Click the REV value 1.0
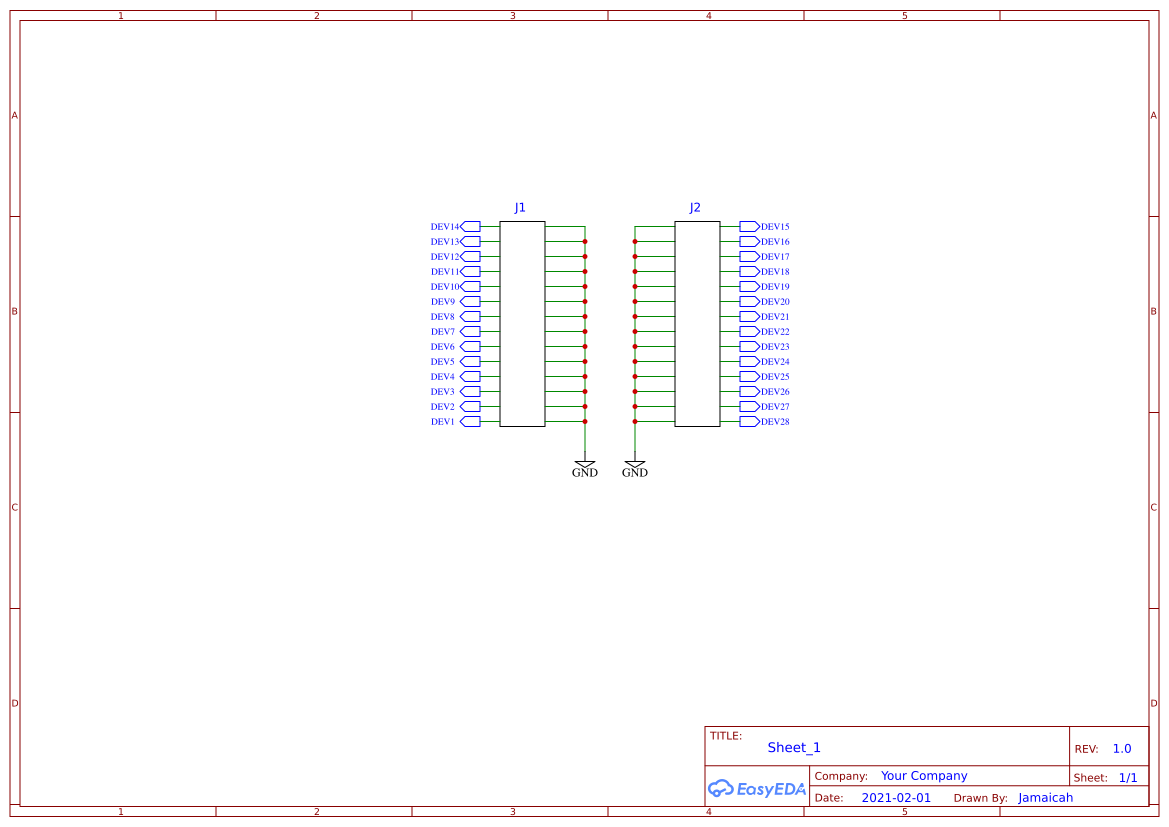Image resolution: width=1169 pixels, height=827 pixels. tap(1122, 749)
